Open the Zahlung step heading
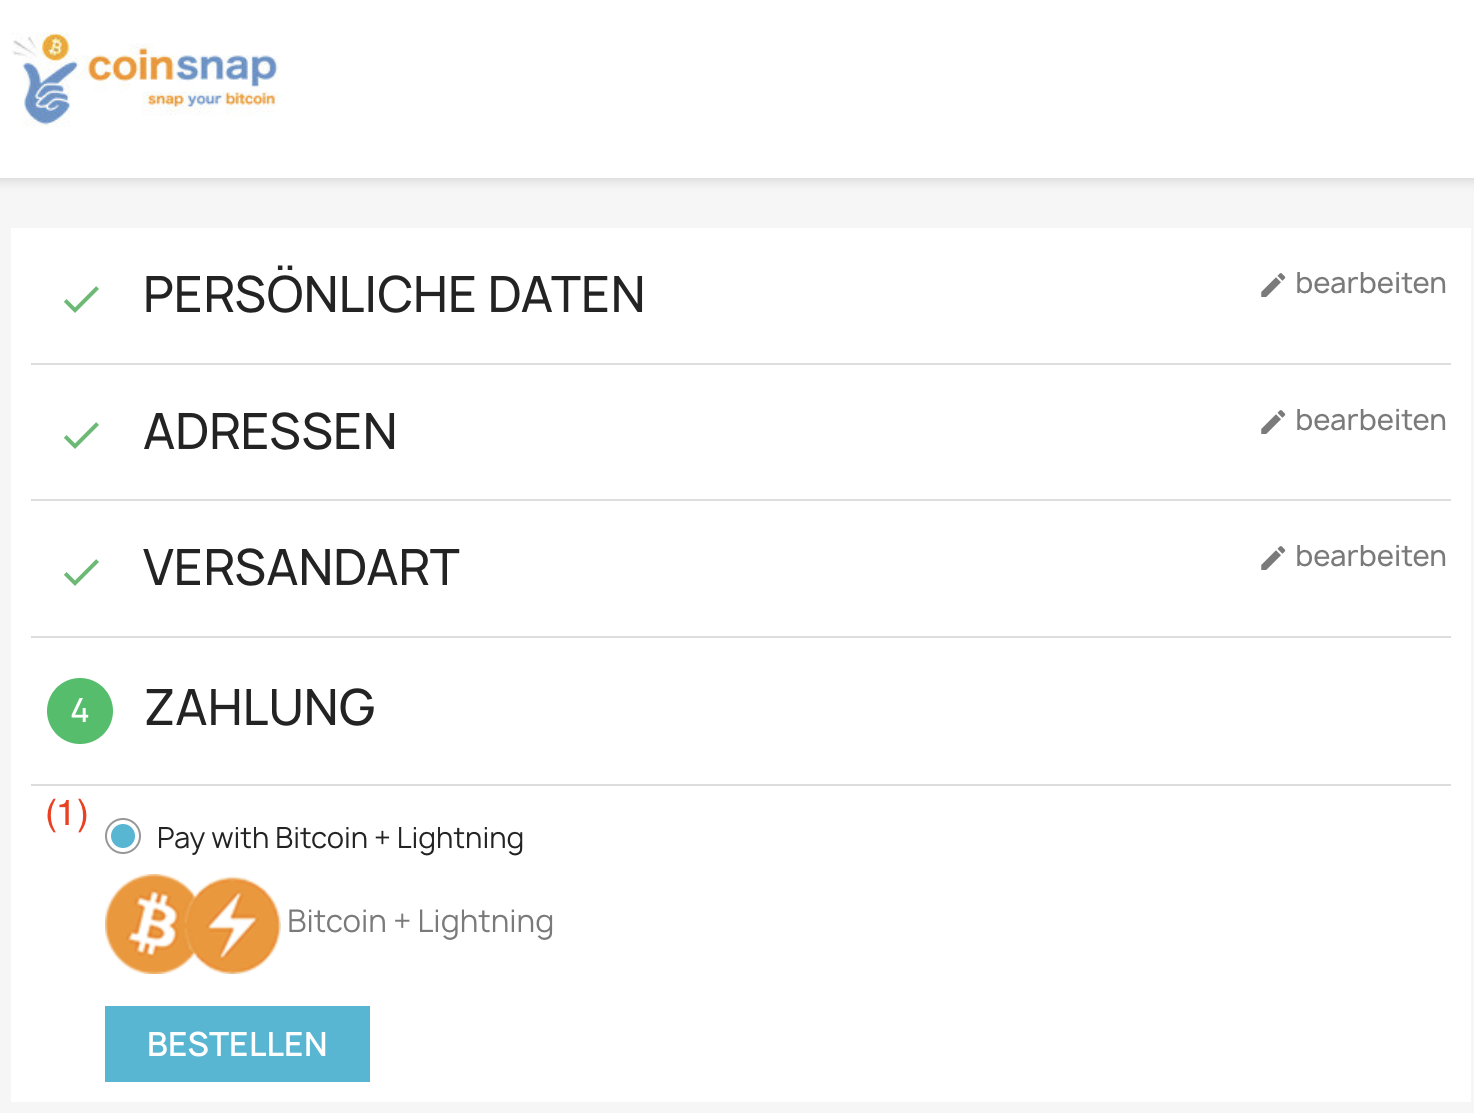 point(260,708)
